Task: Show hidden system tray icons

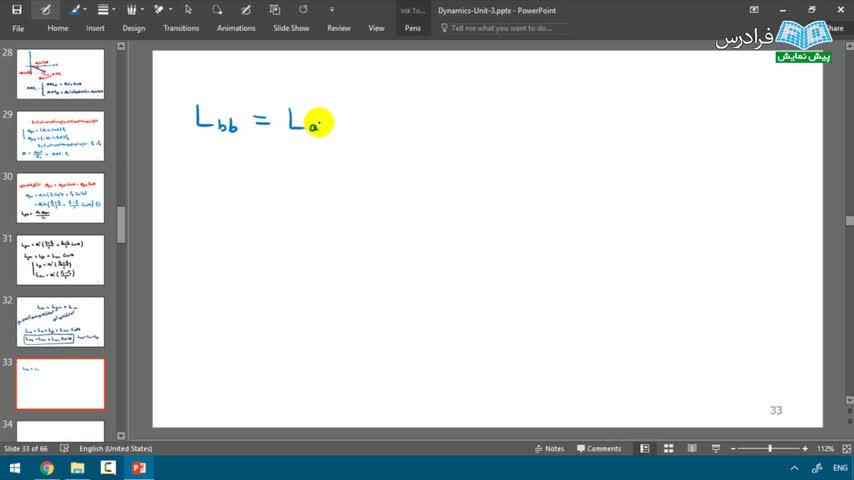Action: tap(794, 468)
